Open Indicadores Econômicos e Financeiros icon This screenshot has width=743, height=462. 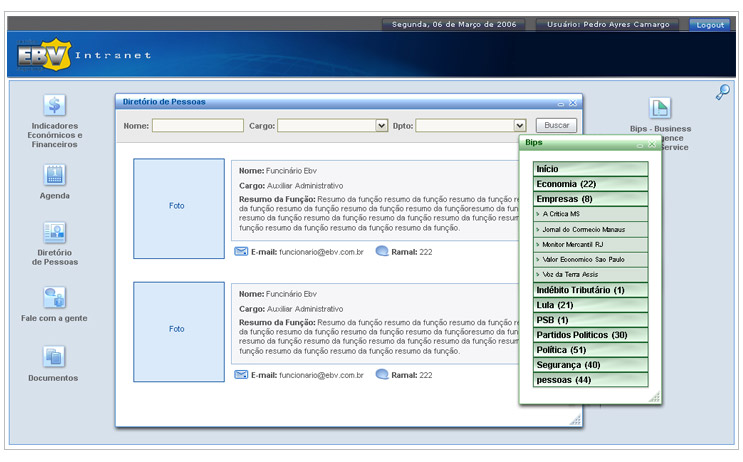(55, 105)
